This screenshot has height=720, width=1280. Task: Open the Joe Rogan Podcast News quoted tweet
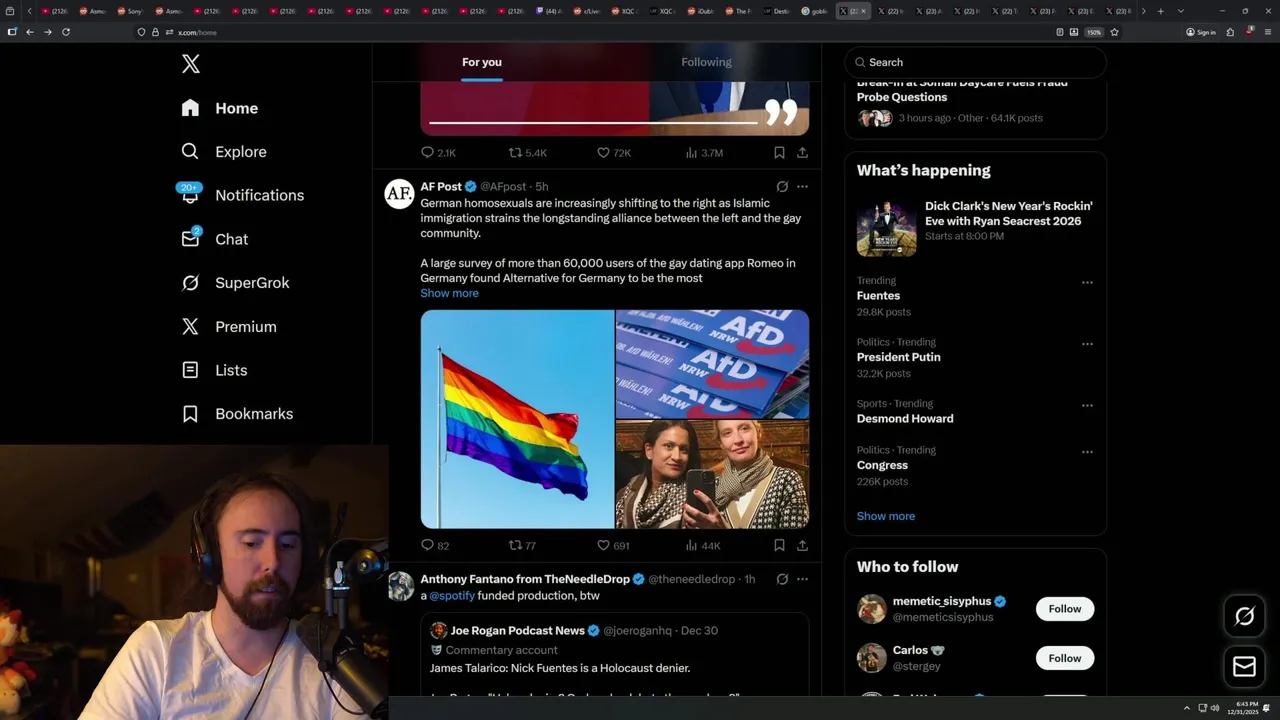(615, 655)
